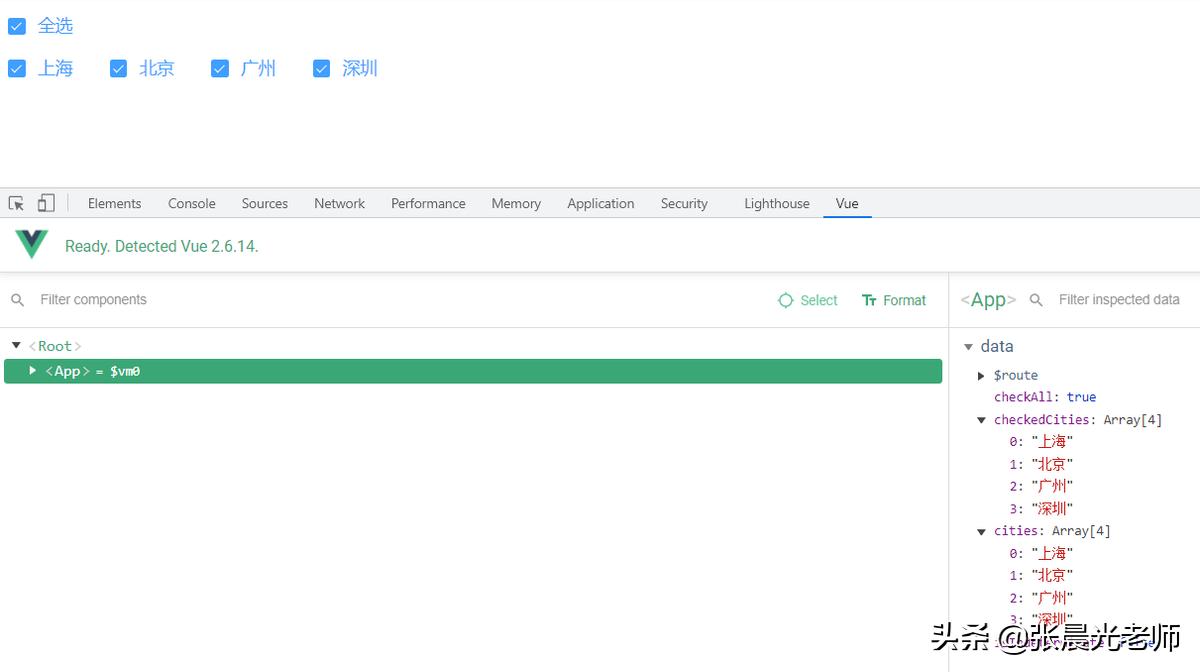
Task: Open the Lighthouse tab
Action: tap(777, 203)
